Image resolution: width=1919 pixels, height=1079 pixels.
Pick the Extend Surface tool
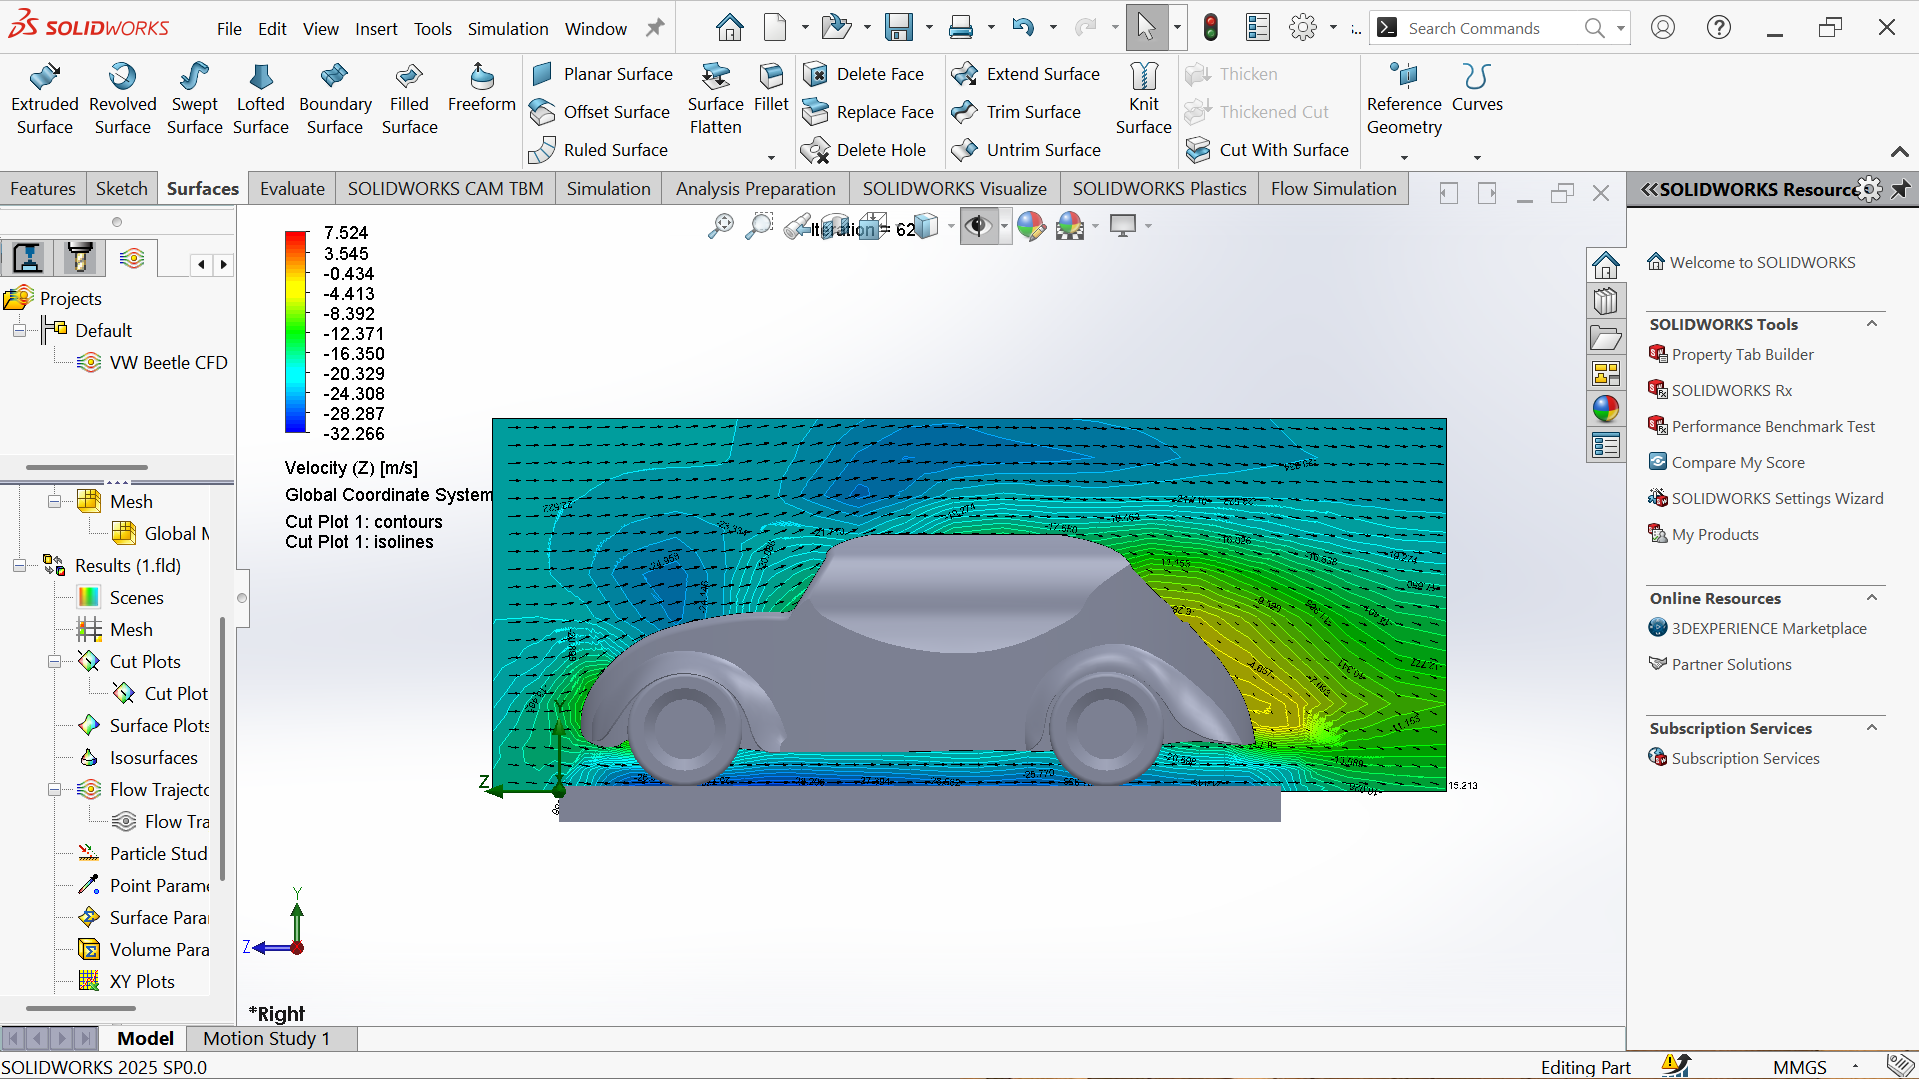click(1026, 74)
